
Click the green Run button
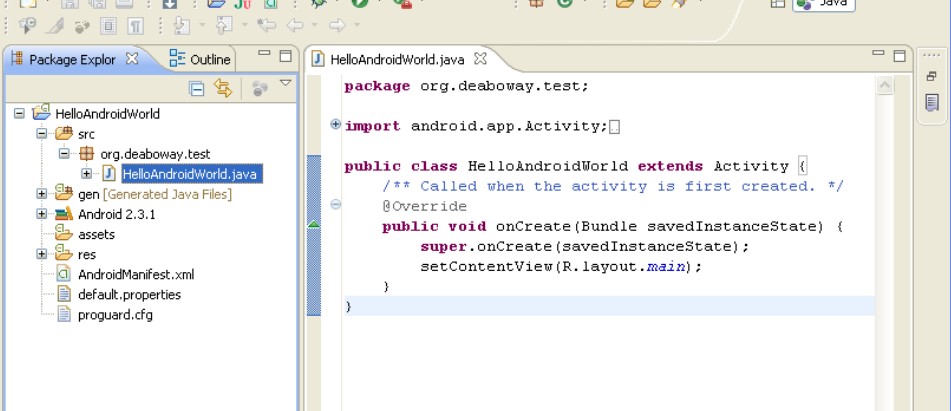tap(360, 3)
